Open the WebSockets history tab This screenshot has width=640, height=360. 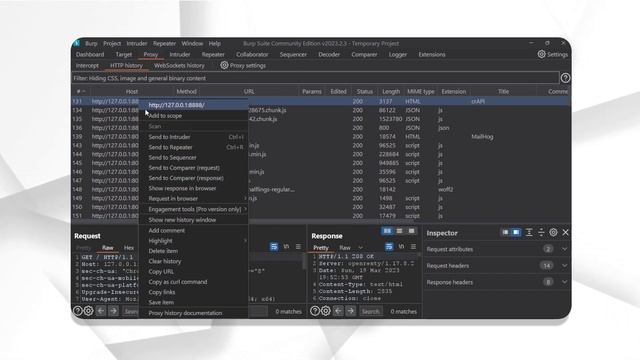179,65
